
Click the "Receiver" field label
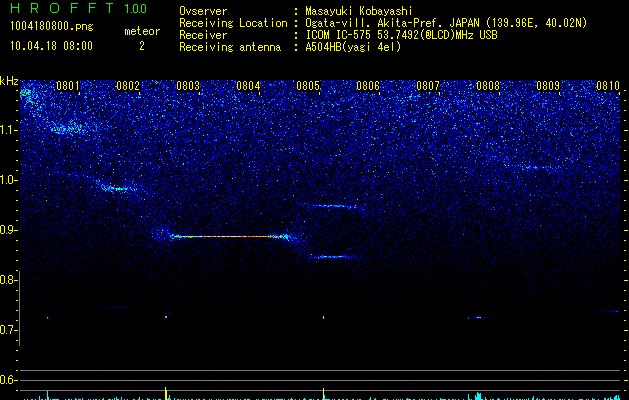(203, 35)
